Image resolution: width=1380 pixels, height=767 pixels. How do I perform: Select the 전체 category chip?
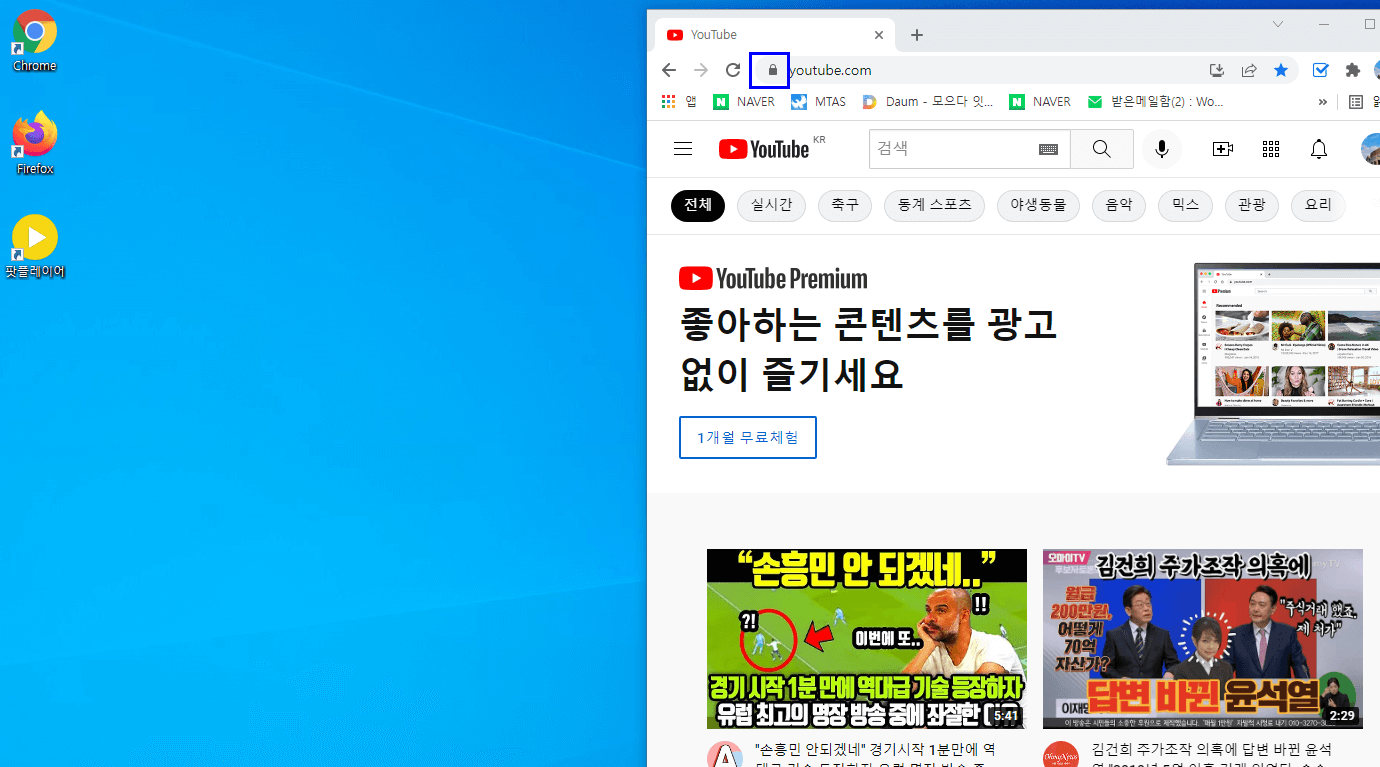point(698,206)
